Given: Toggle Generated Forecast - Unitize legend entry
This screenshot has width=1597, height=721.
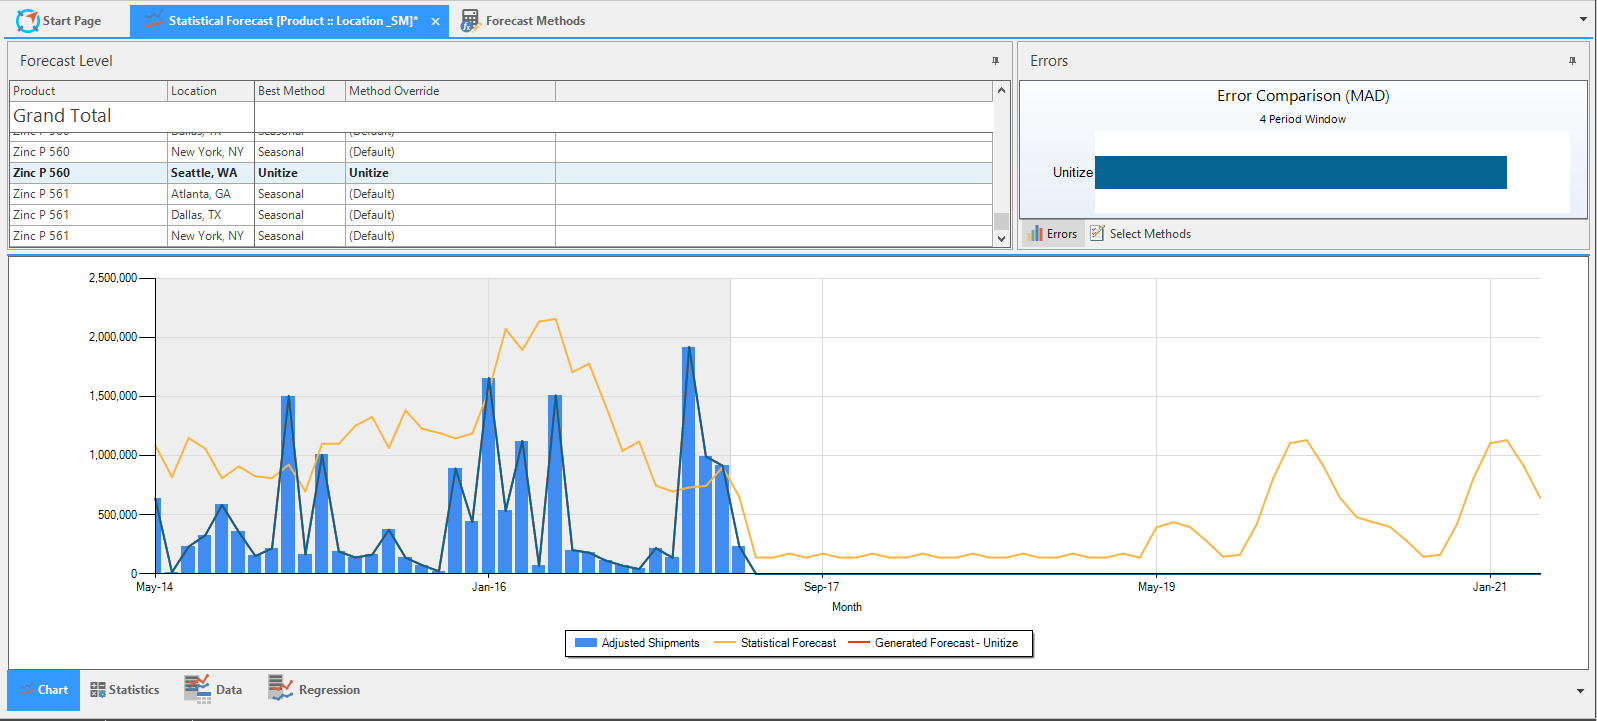Looking at the screenshot, I should point(933,643).
